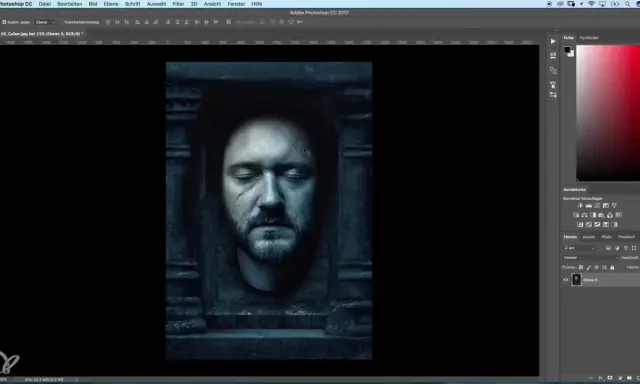Switch to the Ebenen tab
The width and height of the screenshot is (640, 384).
coord(570,237)
